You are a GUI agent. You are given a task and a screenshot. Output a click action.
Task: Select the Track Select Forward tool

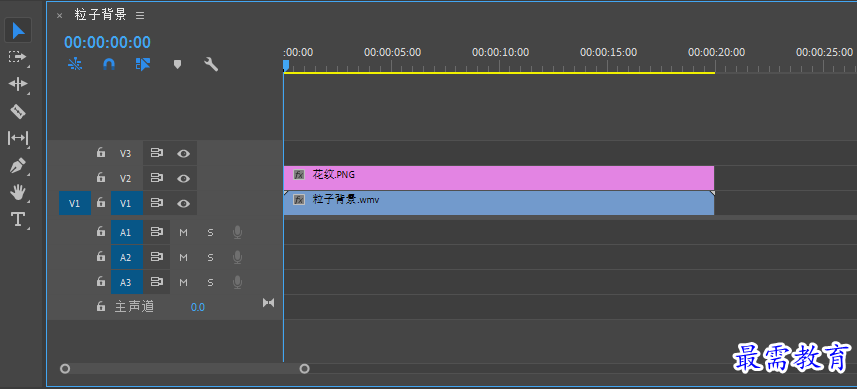17,57
